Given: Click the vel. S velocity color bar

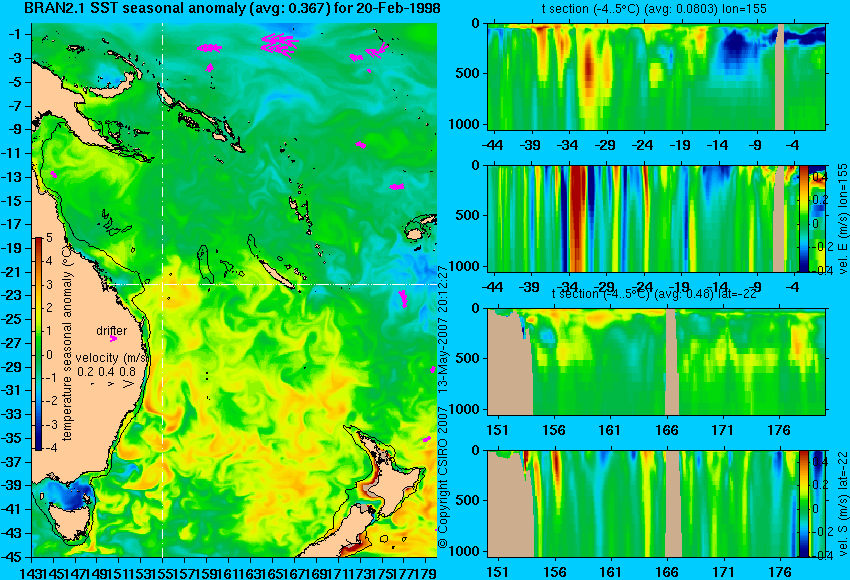Looking at the screenshot, I should [x=804, y=504].
